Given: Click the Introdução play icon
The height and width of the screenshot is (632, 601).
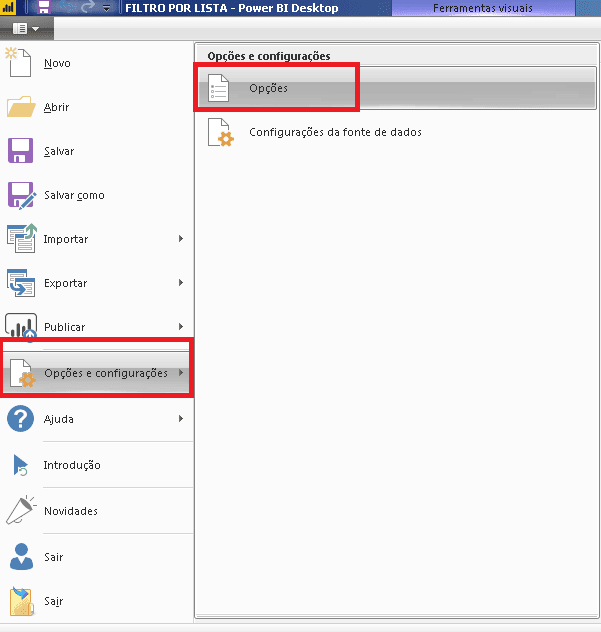Looking at the screenshot, I should point(20,465).
